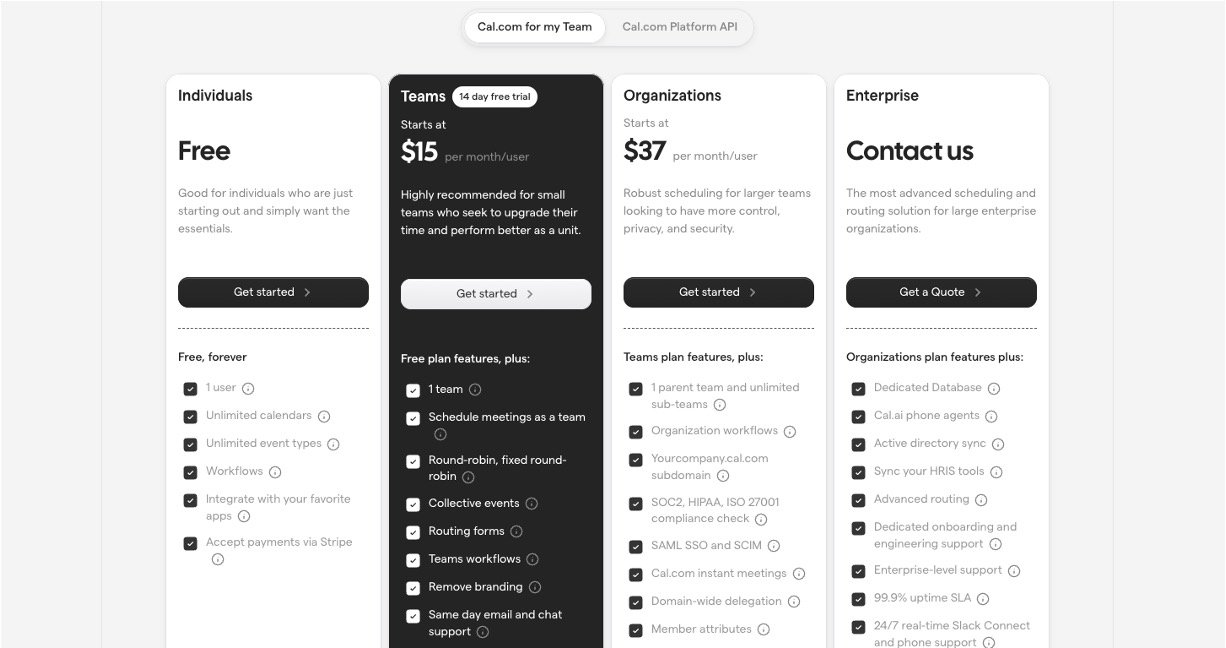The width and height of the screenshot is (1226, 648).
Task: Click info icon next to Unlimited calendars
Action: coord(324,416)
